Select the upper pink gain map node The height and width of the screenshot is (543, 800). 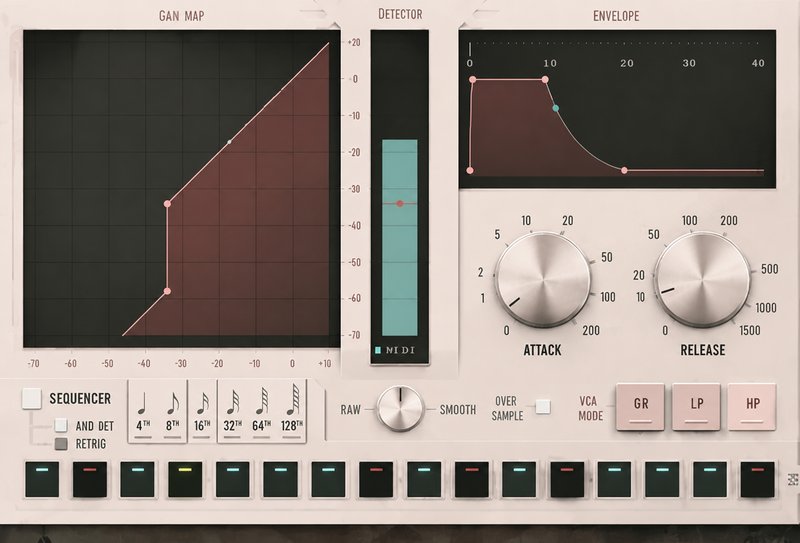point(167,204)
